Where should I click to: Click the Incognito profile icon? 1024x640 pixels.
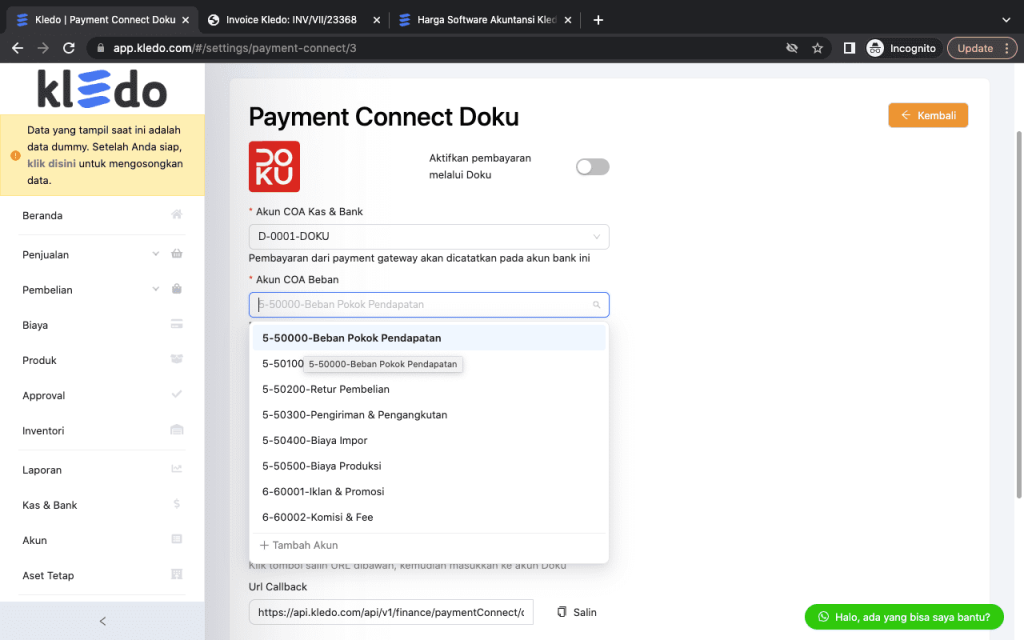pos(875,48)
